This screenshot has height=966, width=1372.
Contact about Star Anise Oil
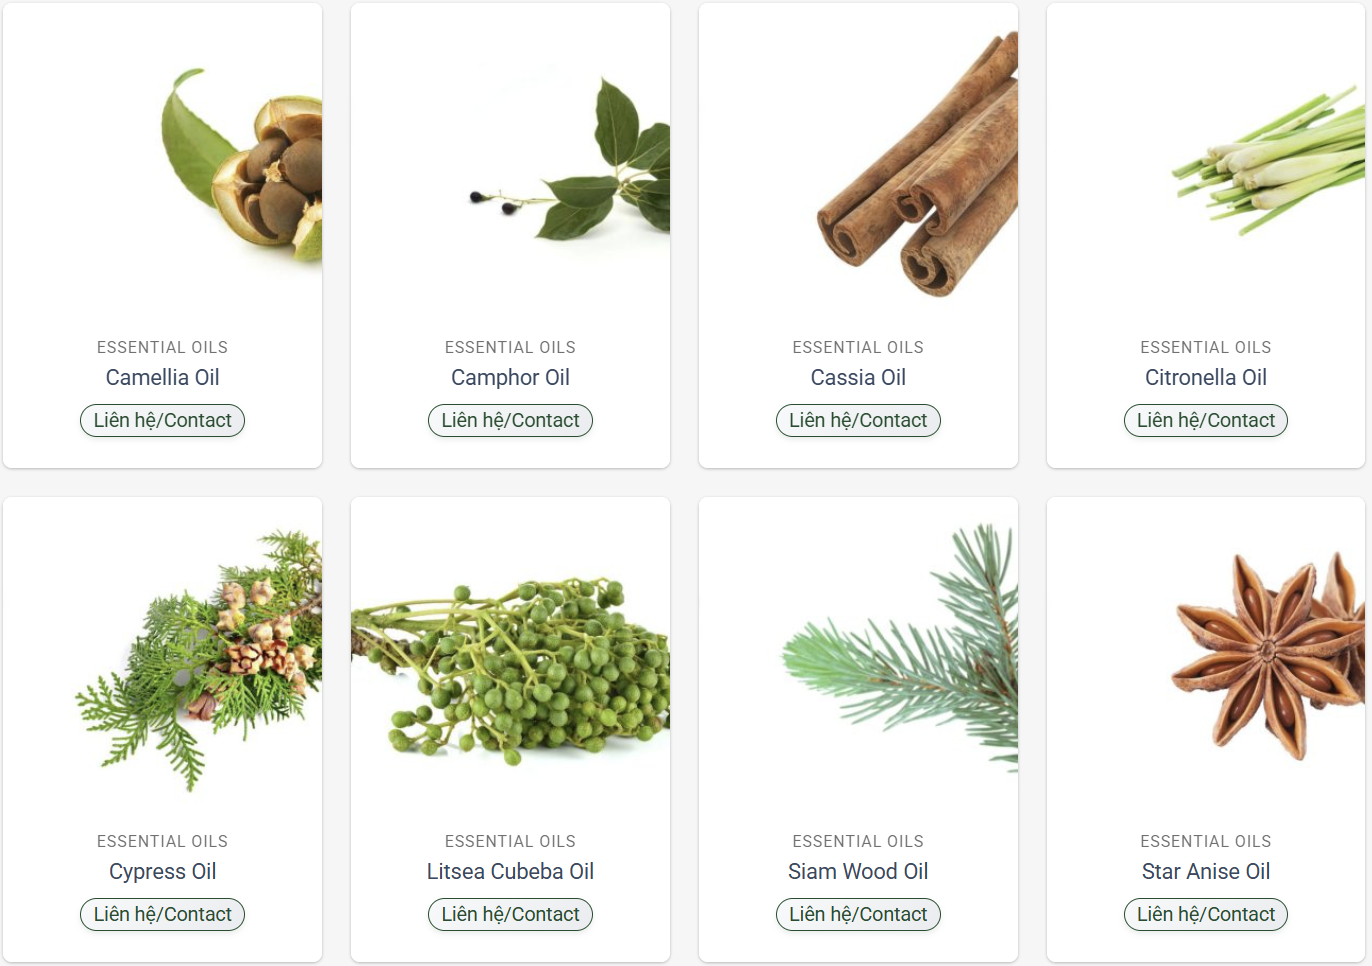pyautogui.click(x=1206, y=915)
